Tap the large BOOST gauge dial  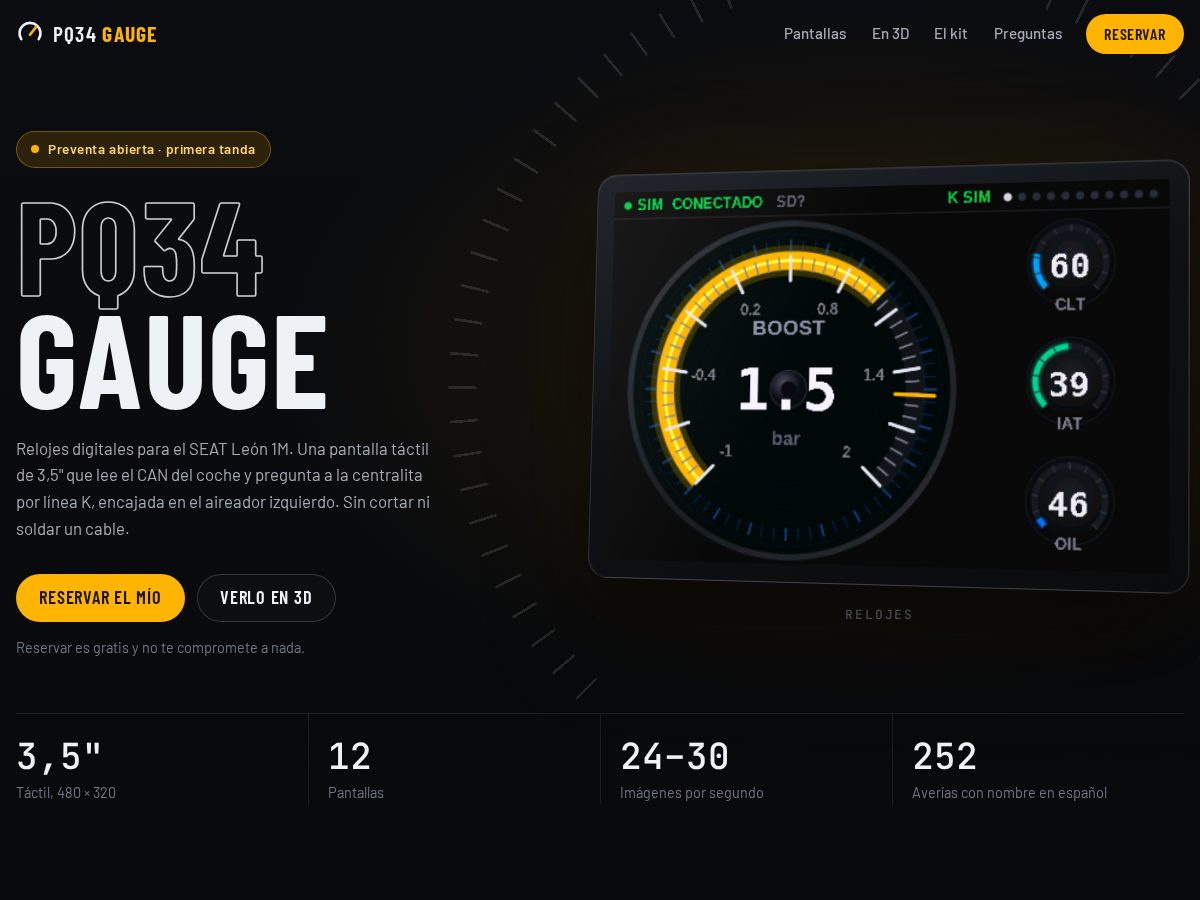point(791,389)
